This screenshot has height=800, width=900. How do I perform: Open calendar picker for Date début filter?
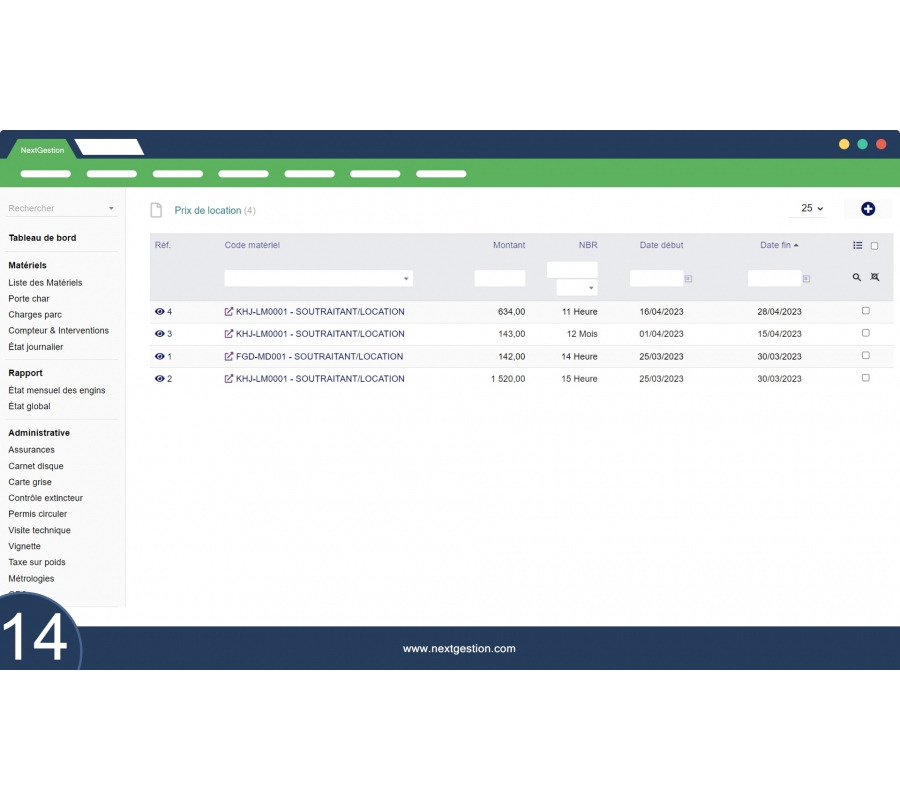click(688, 279)
